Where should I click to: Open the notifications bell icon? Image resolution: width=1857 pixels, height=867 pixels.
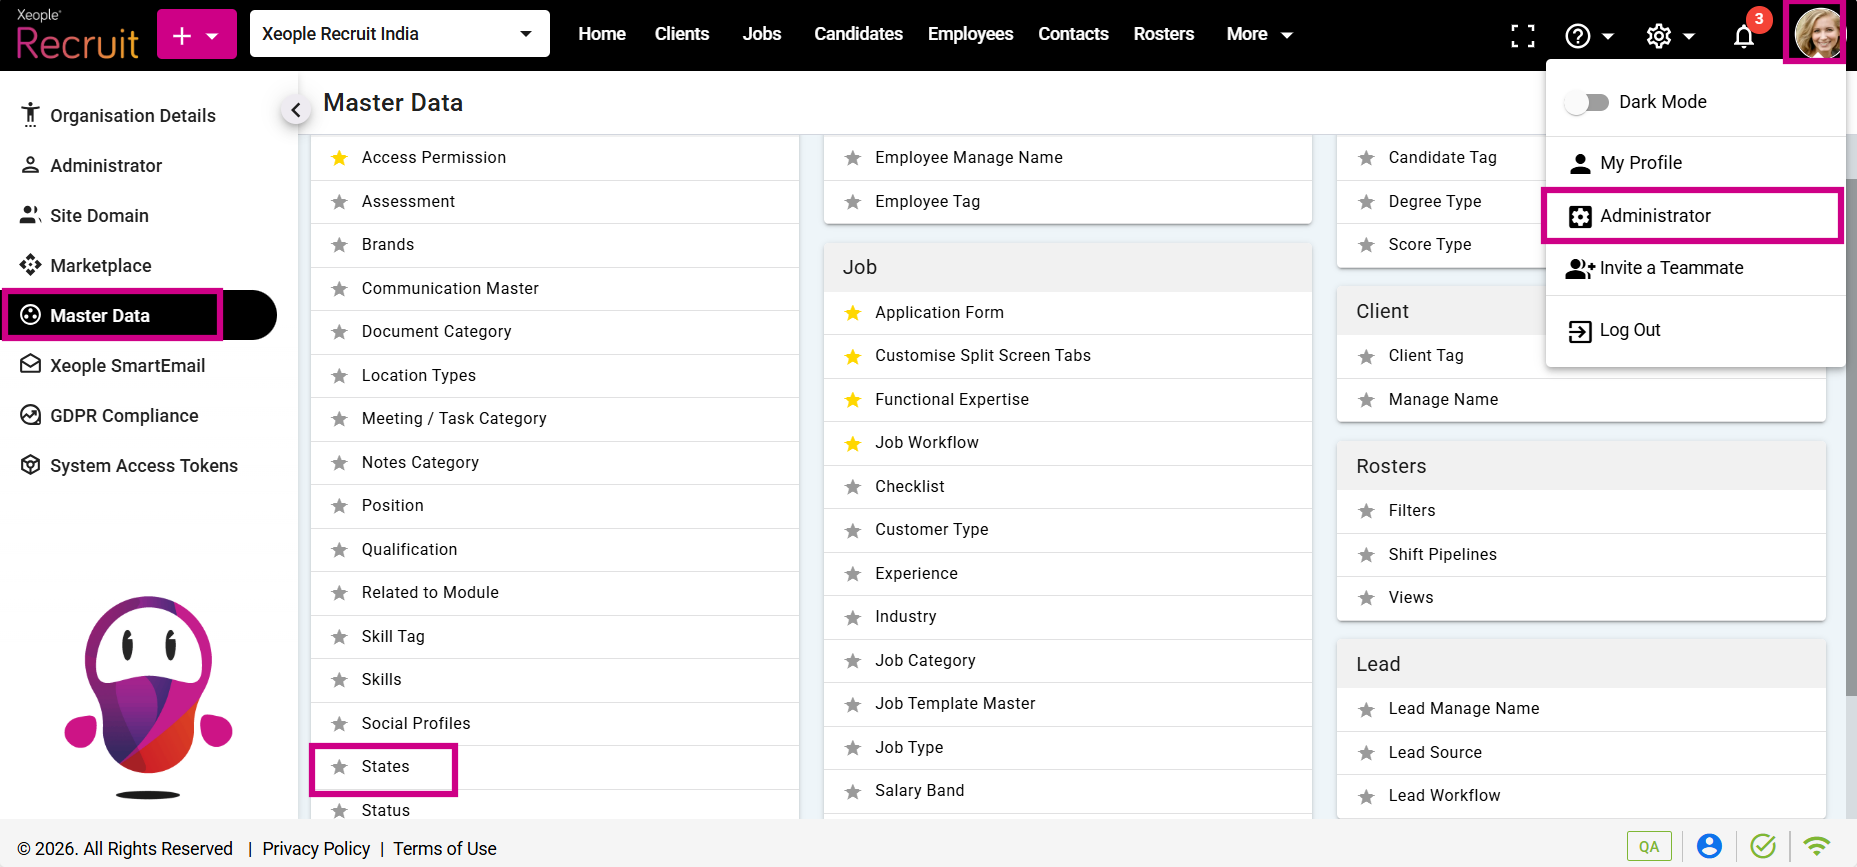pos(1744,36)
